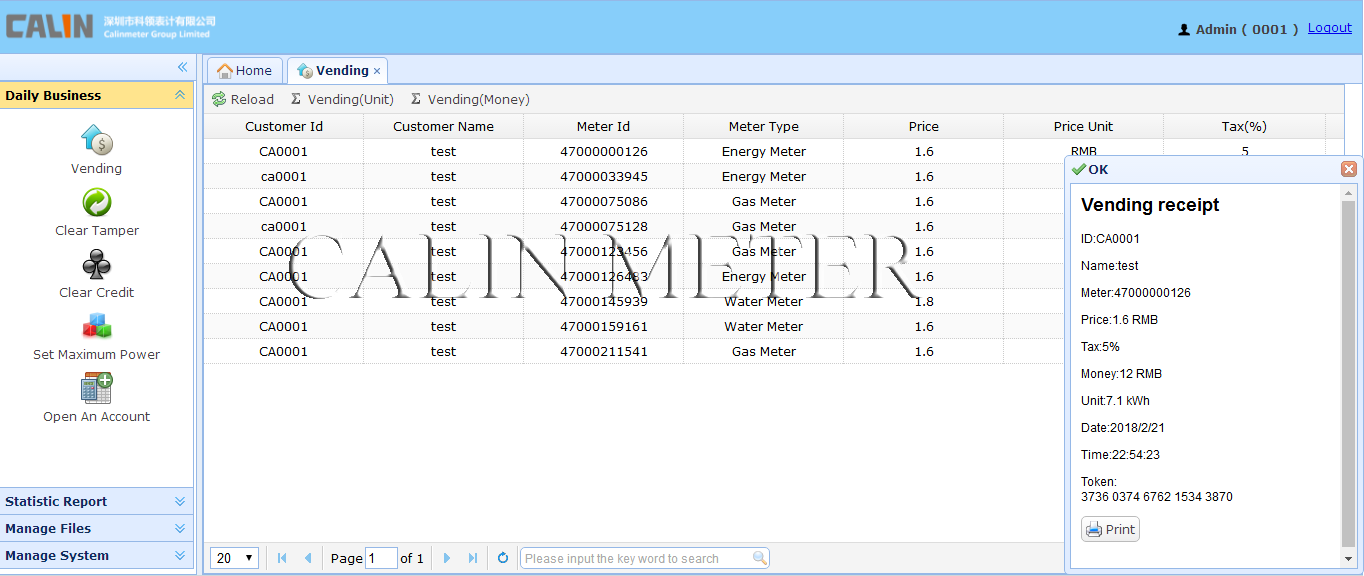The image size is (1364, 576).
Task: Expand the Manage System panel
Action: pyautogui.click(x=180, y=555)
